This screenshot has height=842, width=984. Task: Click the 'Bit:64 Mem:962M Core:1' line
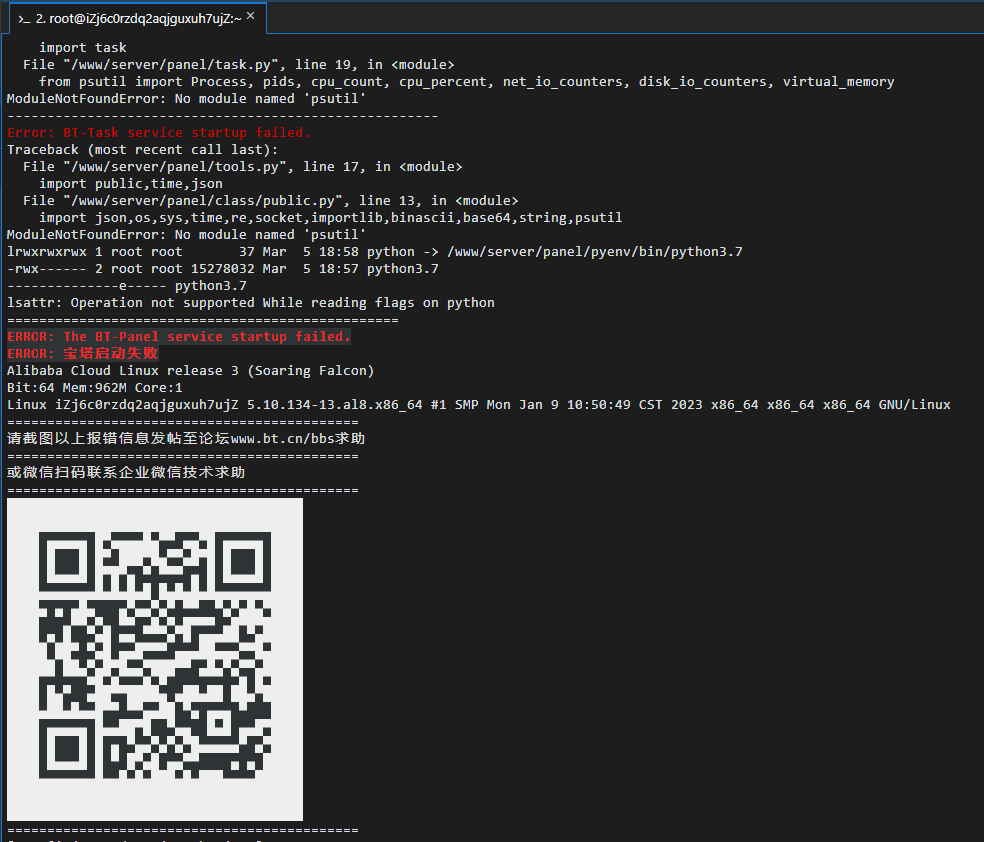pos(95,387)
